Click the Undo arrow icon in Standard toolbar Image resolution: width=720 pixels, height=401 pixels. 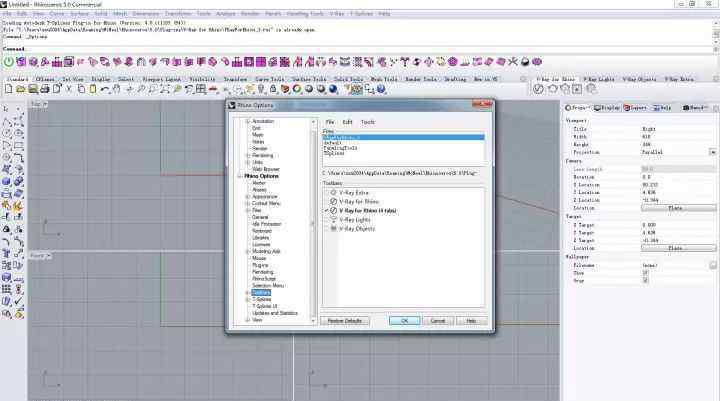click(x=105, y=89)
